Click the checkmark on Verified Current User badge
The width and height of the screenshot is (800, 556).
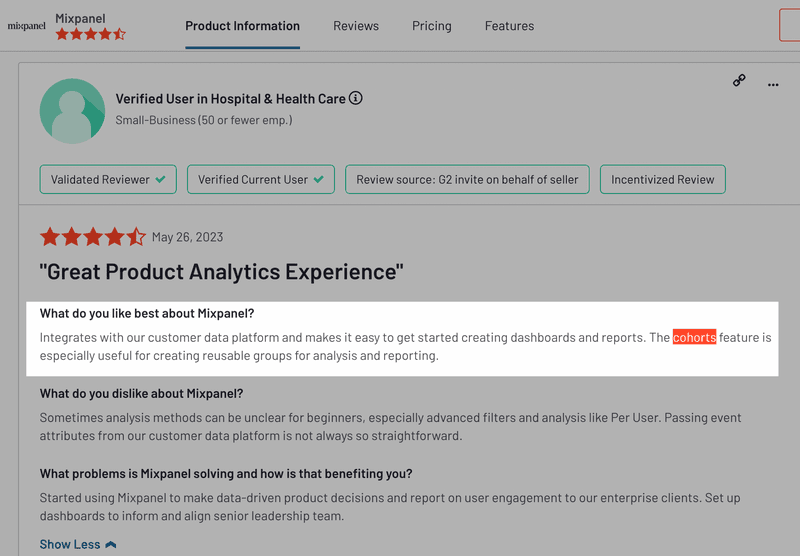click(319, 180)
